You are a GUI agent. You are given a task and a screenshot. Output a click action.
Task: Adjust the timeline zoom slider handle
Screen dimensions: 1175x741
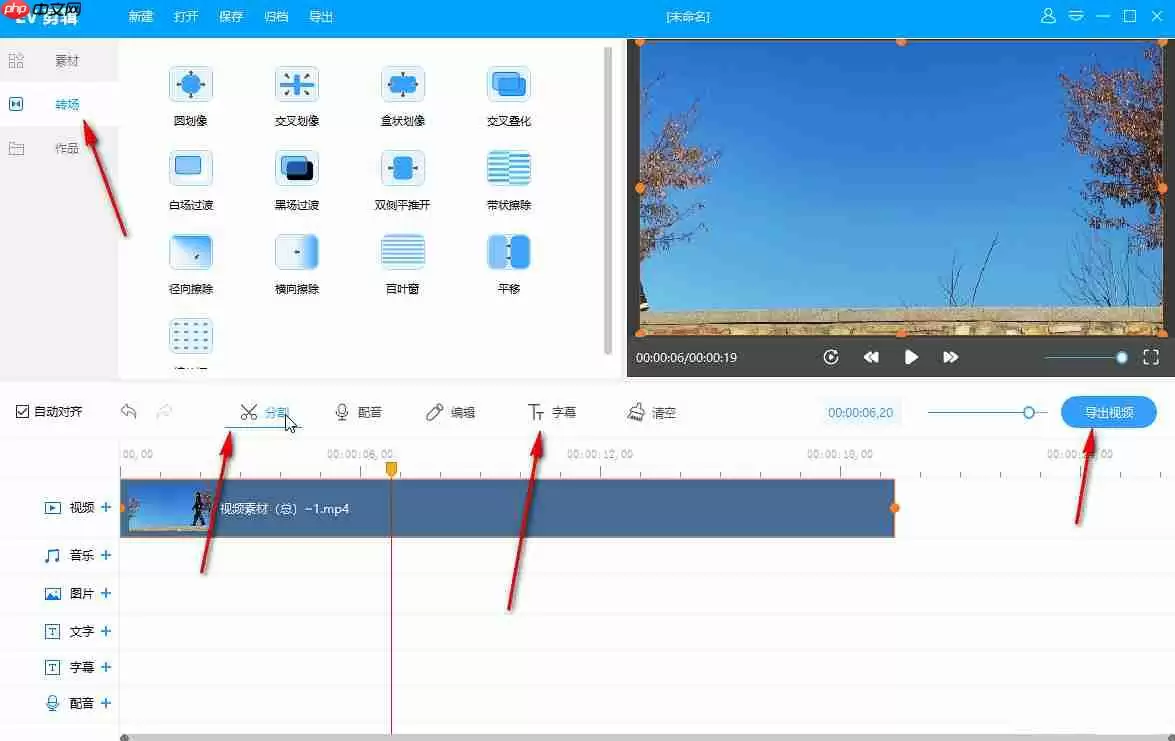(x=1028, y=412)
